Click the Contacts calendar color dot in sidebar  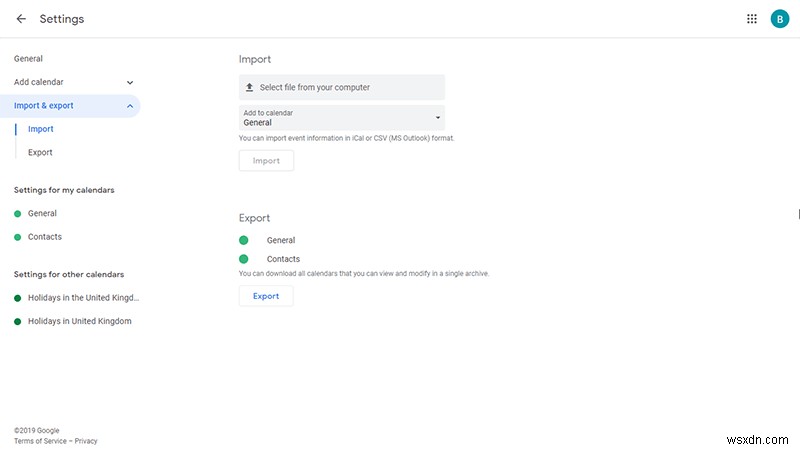click(18, 237)
